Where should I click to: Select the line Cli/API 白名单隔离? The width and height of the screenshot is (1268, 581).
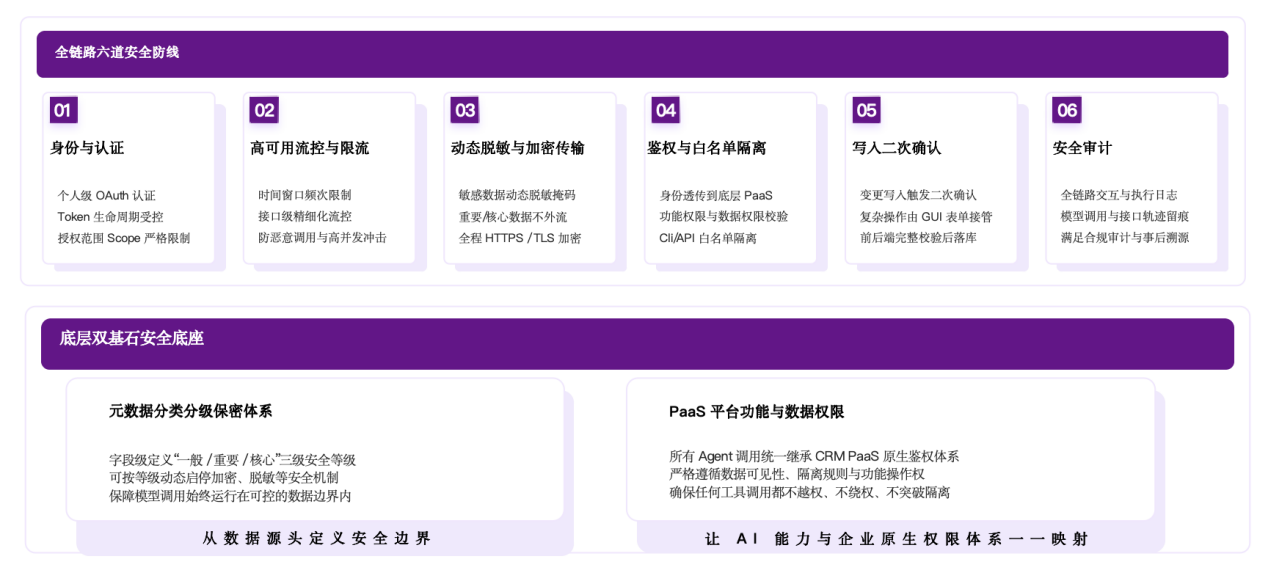[708, 238]
